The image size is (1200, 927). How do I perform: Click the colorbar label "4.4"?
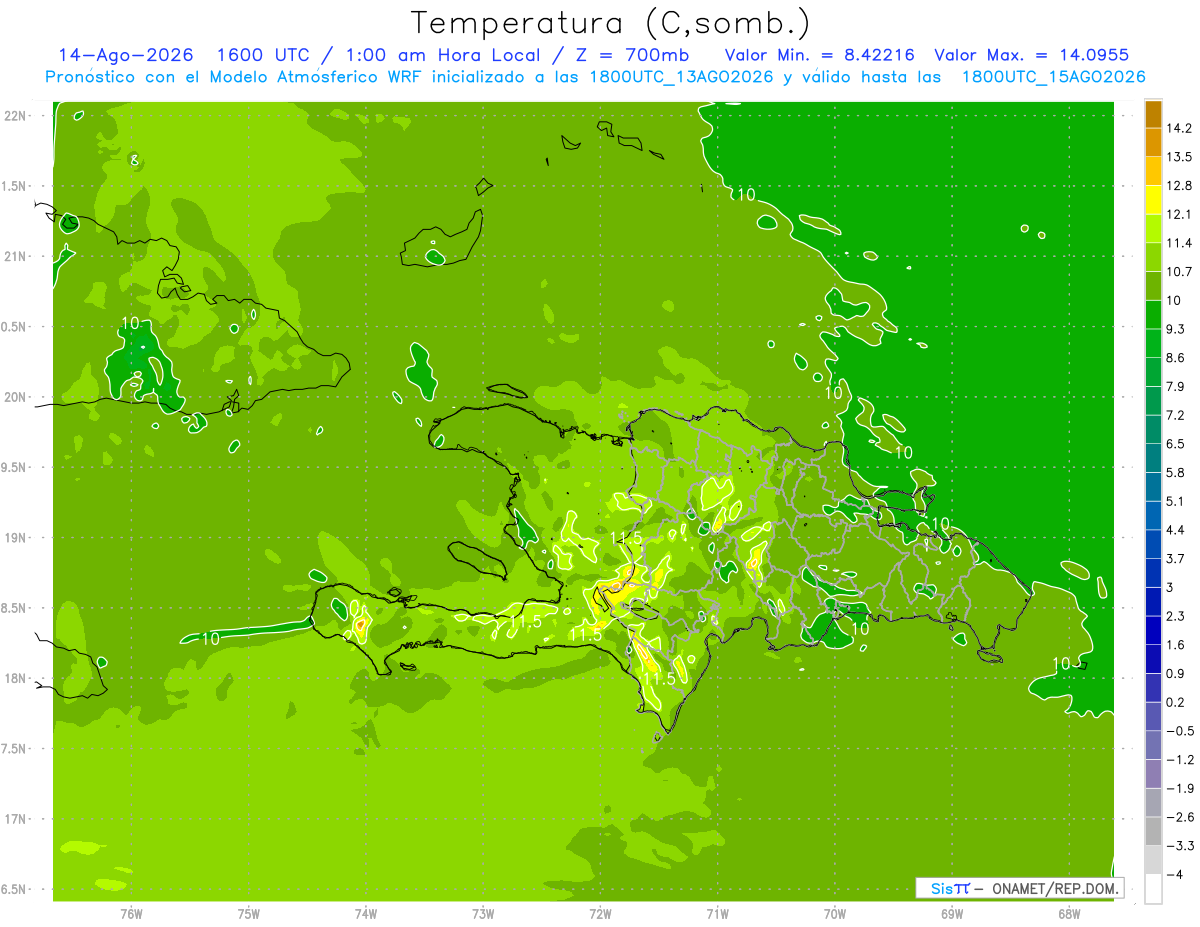[1176, 530]
